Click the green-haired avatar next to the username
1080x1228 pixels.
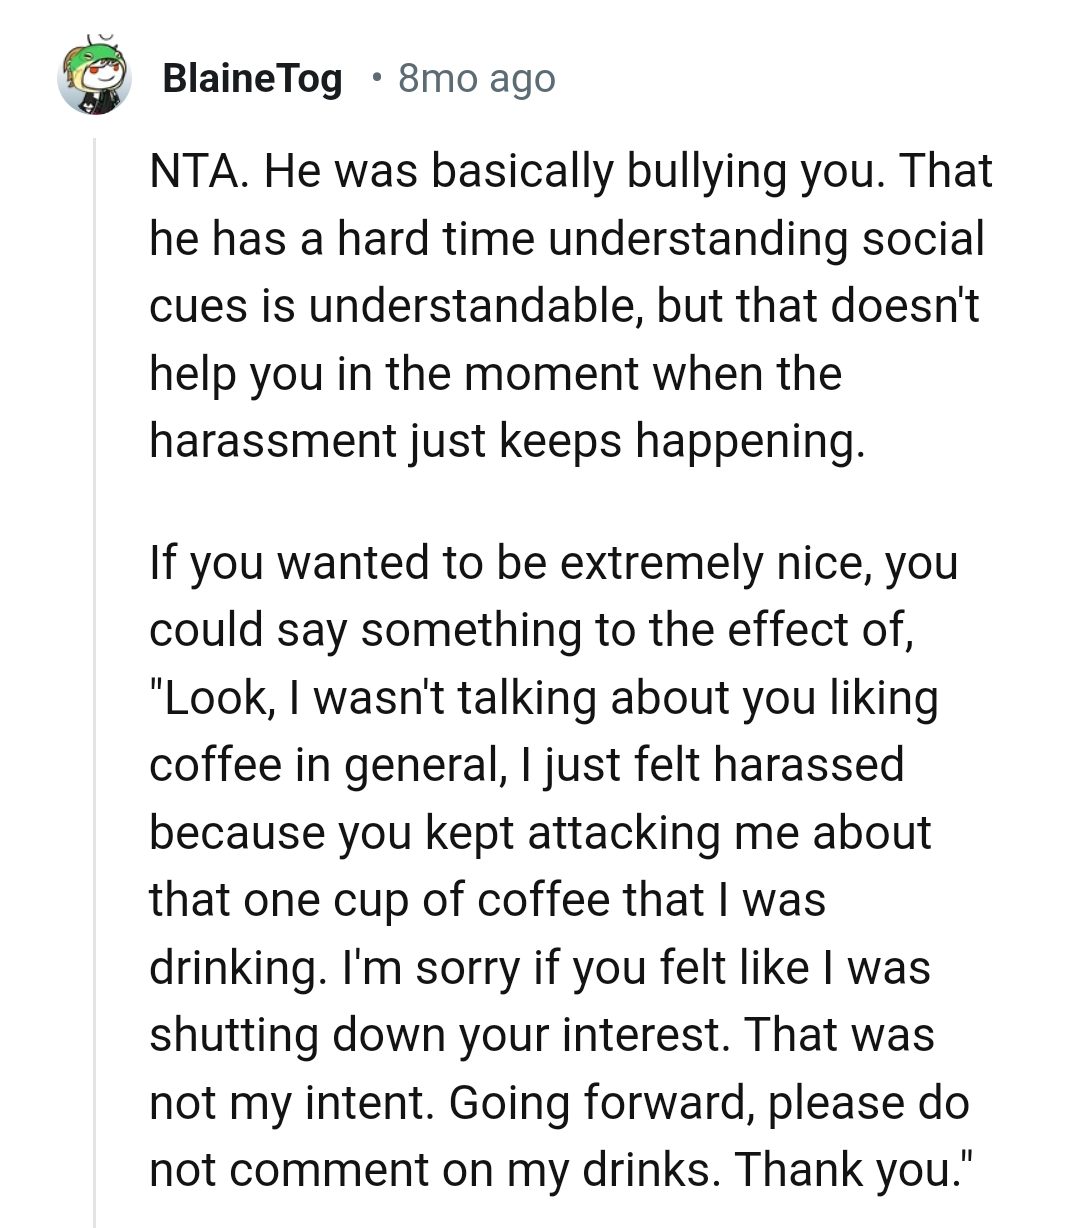(95, 75)
